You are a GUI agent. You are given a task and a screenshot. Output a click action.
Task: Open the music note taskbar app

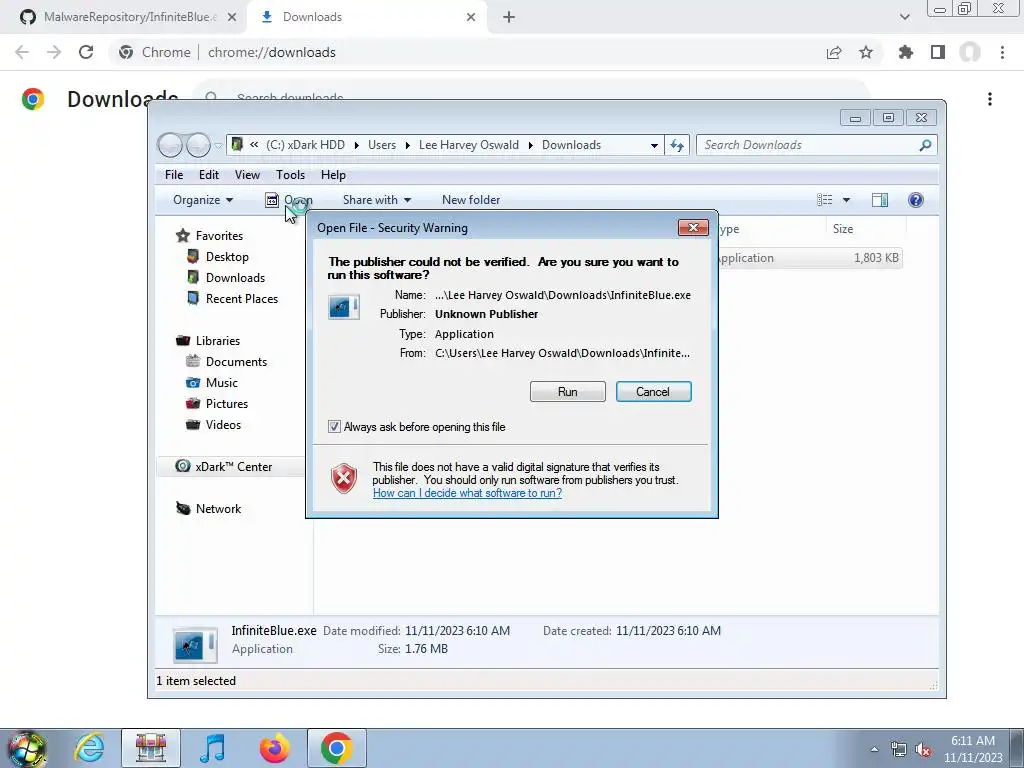pyautogui.click(x=213, y=748)
